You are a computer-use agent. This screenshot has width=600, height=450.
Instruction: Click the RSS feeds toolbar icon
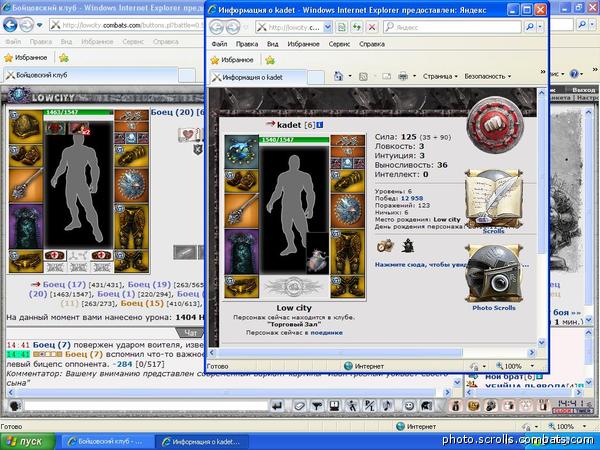[363, 77]
